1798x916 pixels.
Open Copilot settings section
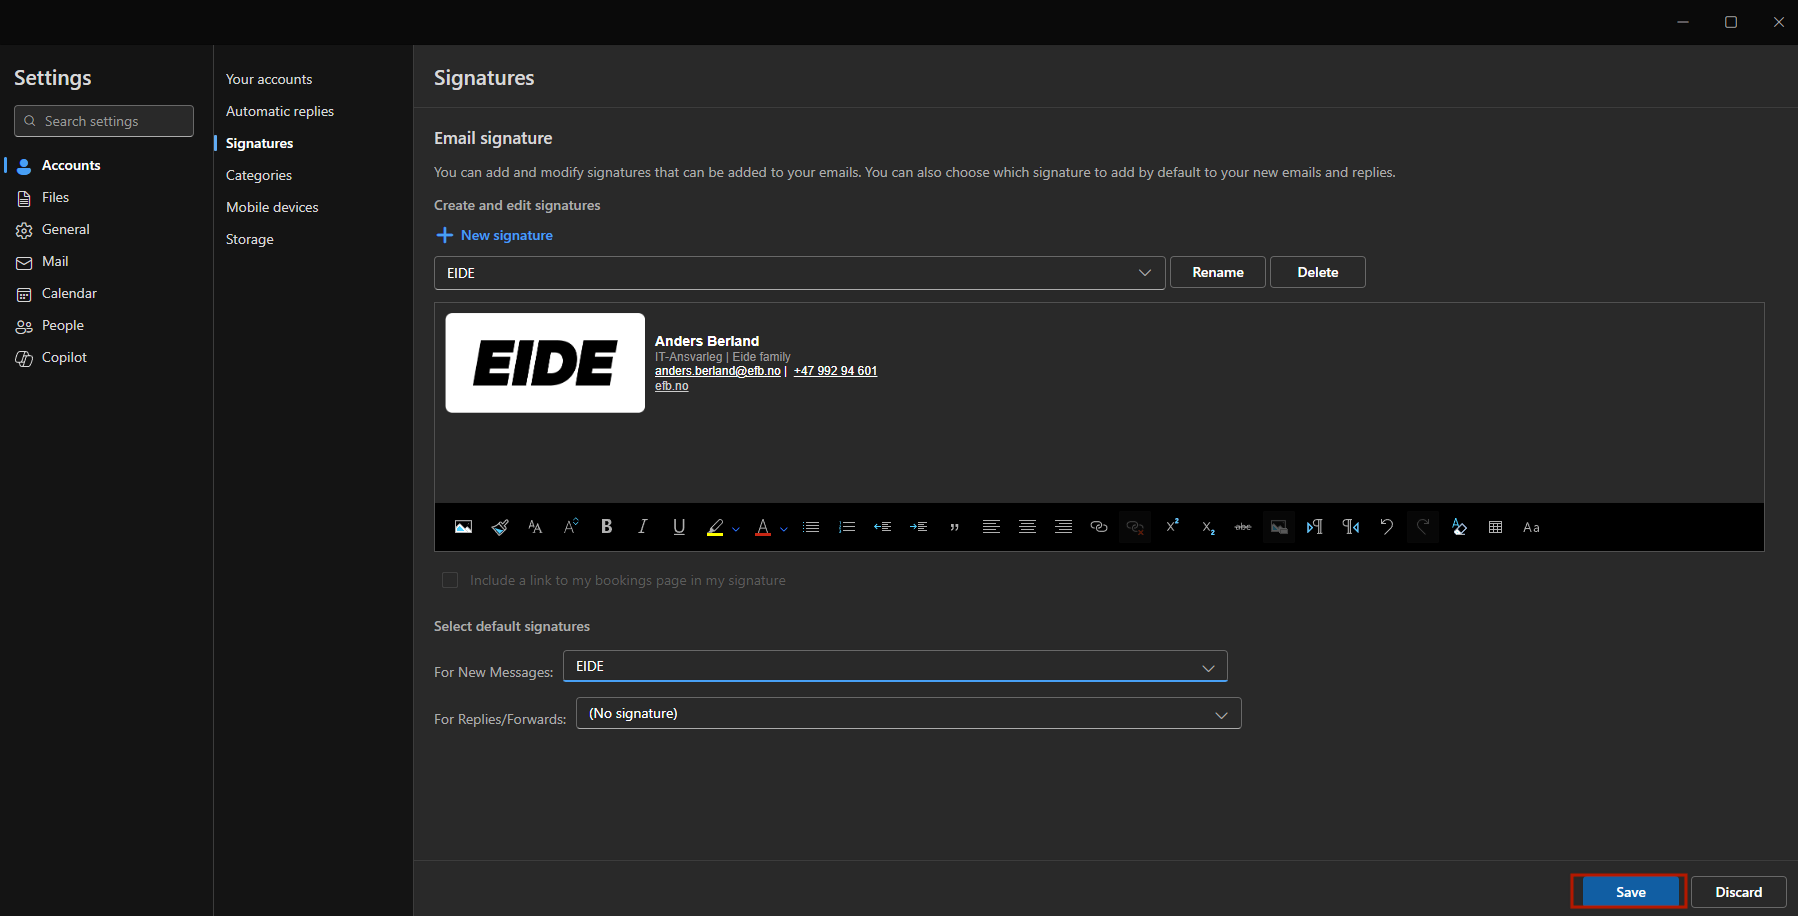[64, 357]
